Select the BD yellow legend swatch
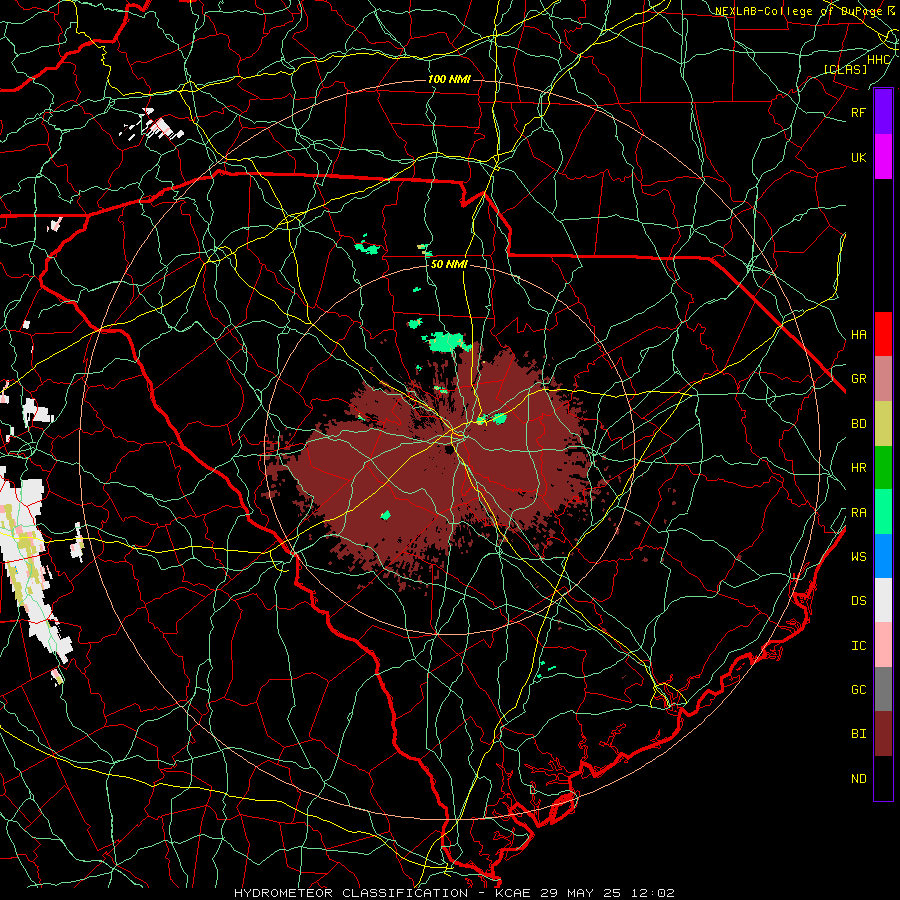900x900 pixels. 883,424
